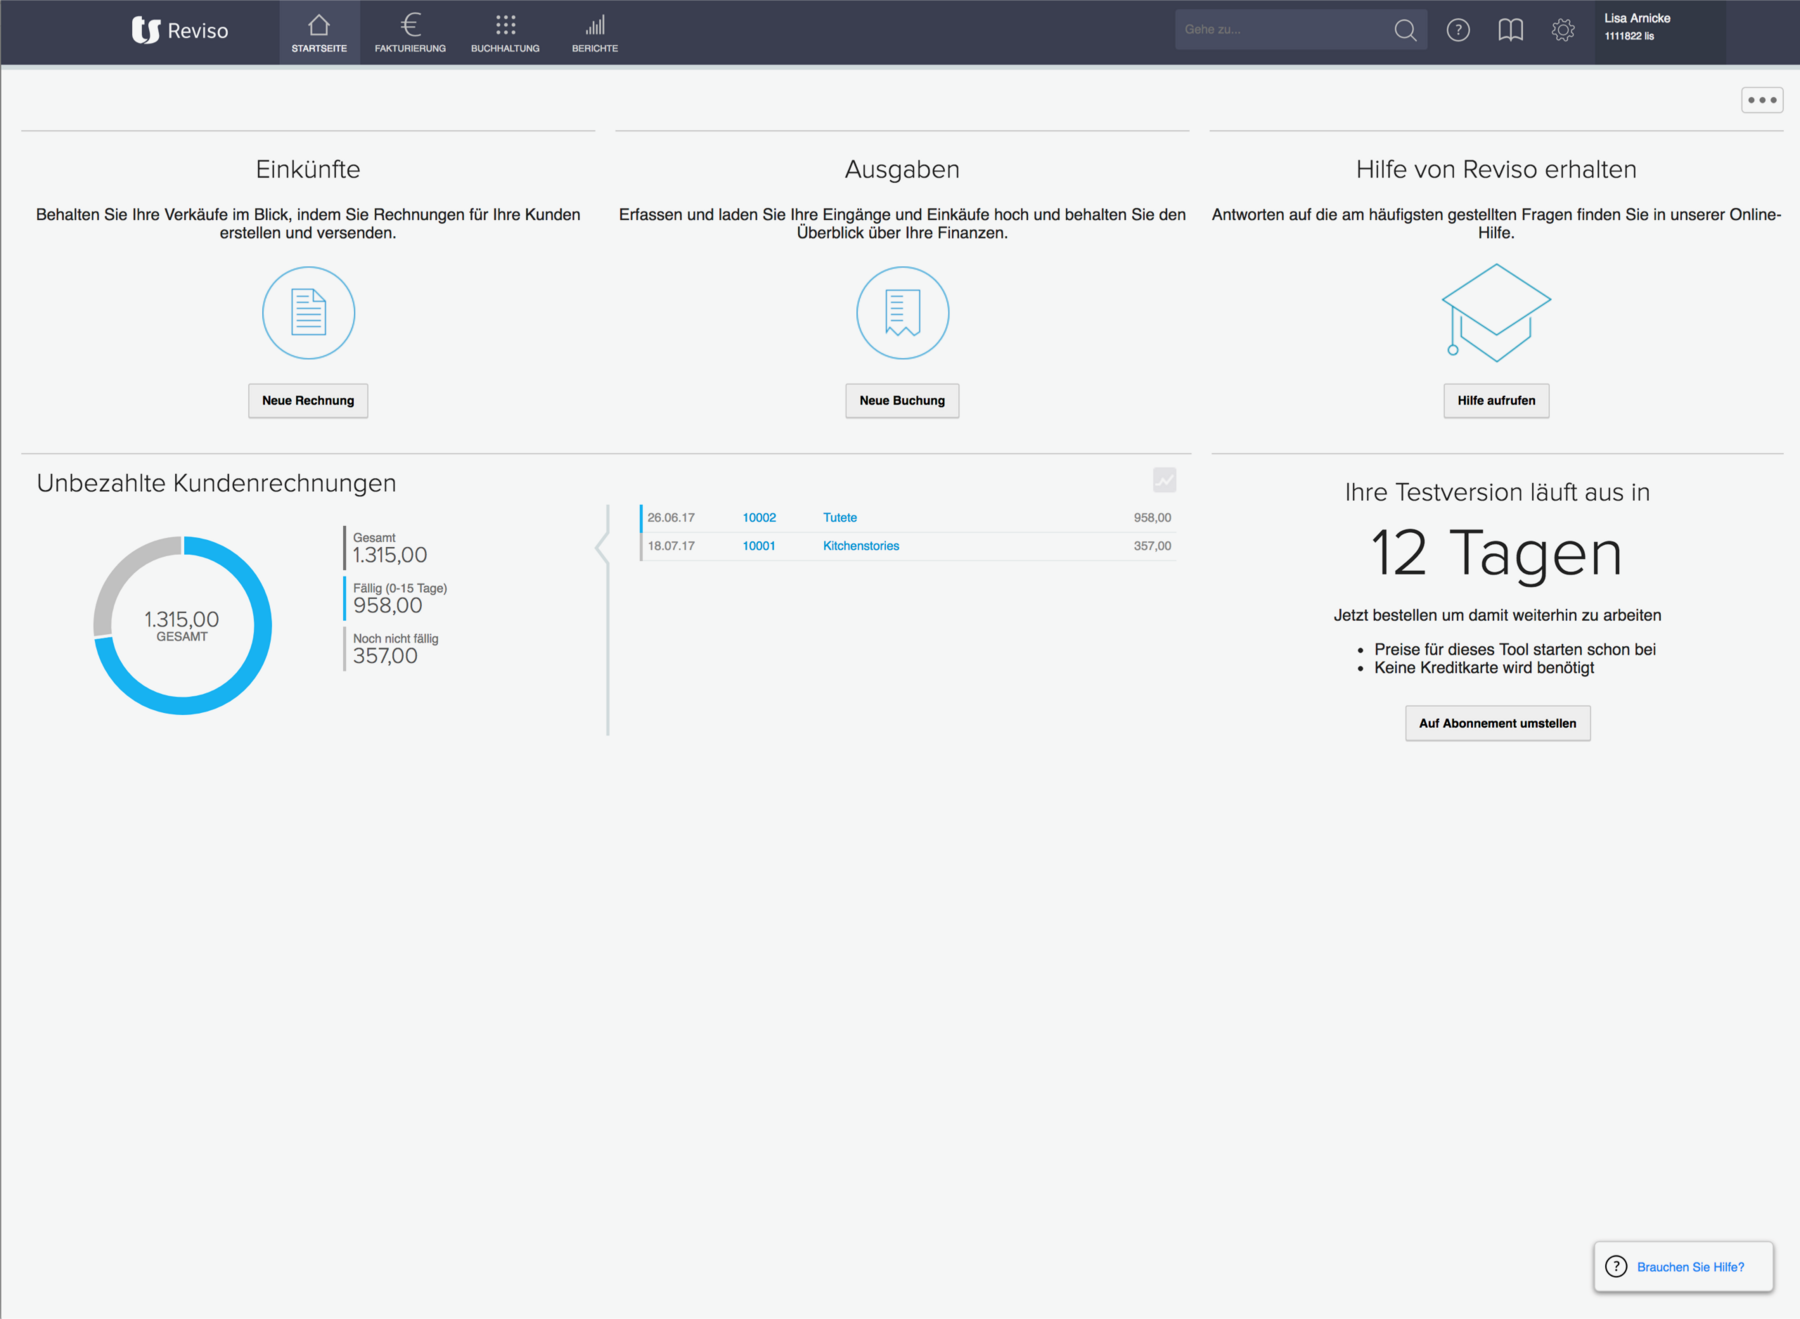Click the Reviso logo

(x=180, y=31)
